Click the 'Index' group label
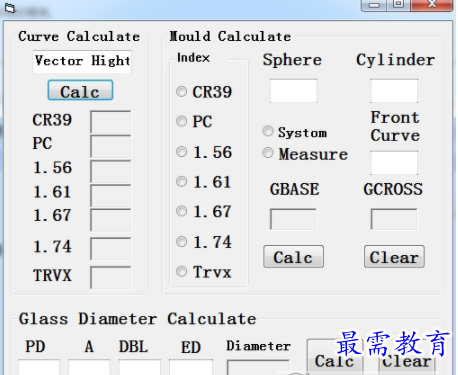 point(193,58)
